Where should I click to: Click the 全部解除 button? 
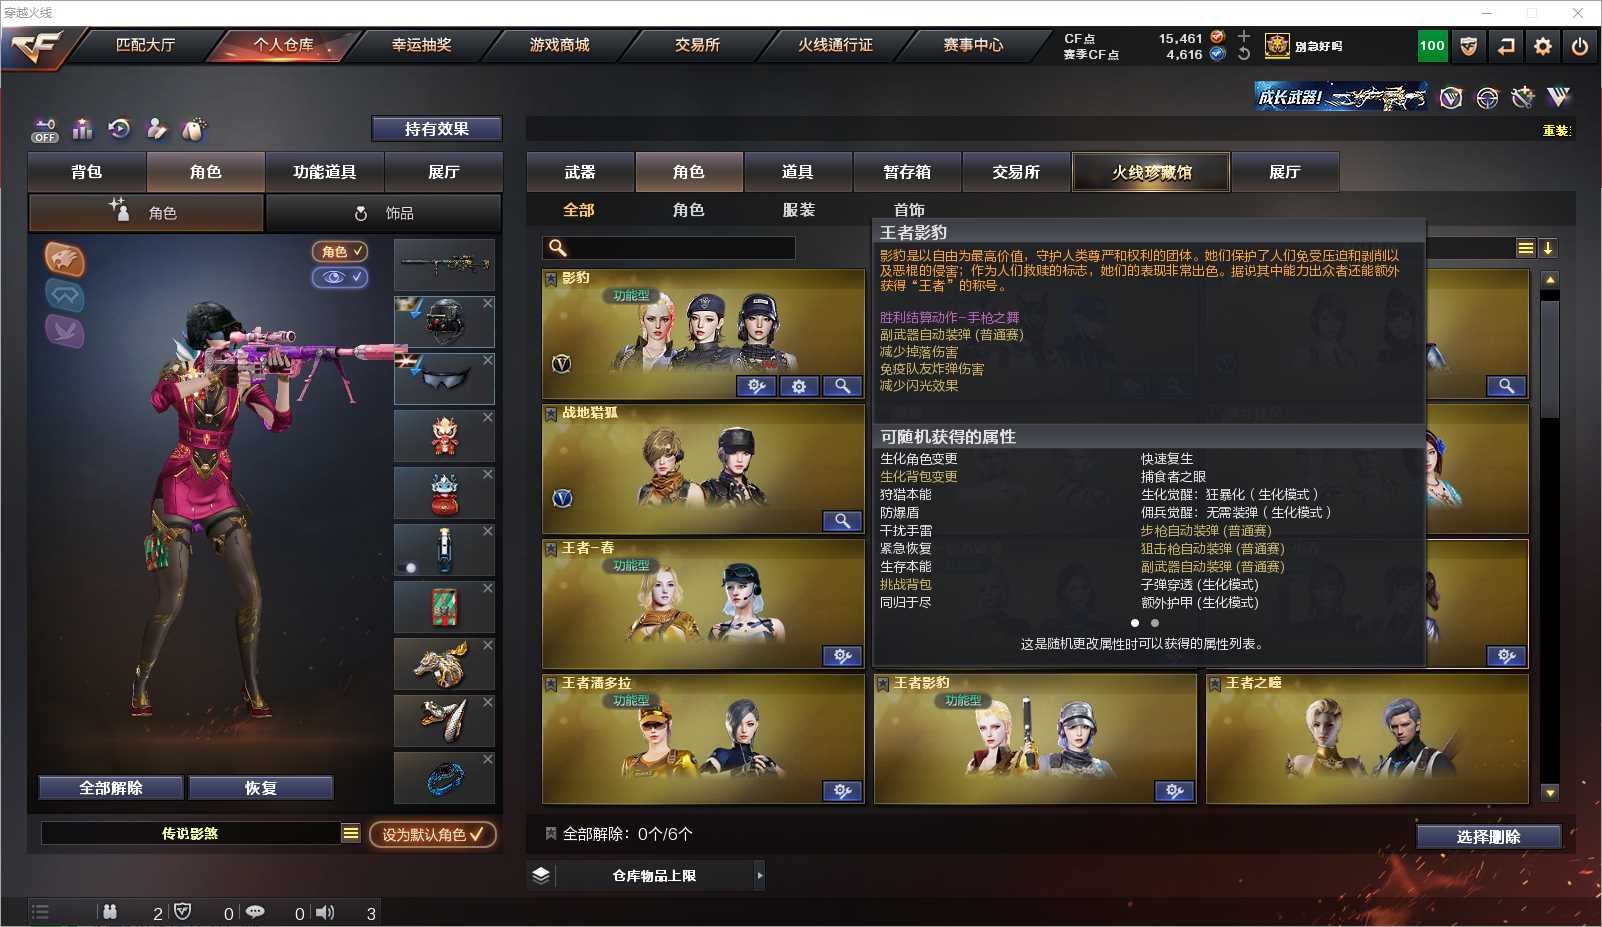[x=111, y=788]
